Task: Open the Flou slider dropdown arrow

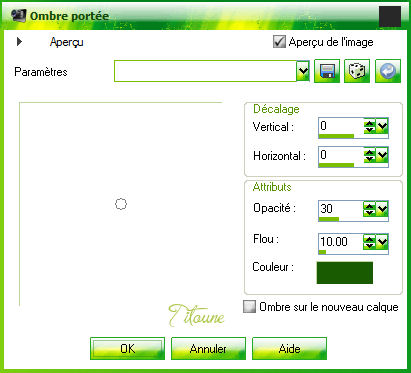Action: [x=382, y=242]
